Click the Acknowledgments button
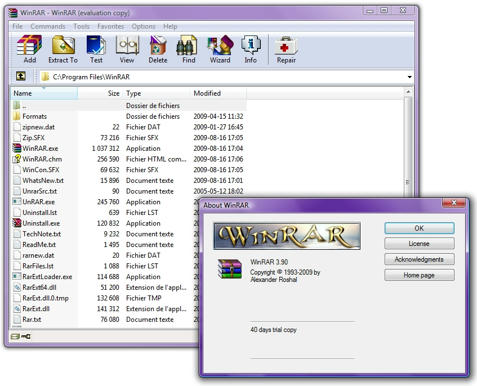477x386 pixels. tap(419, 259)
